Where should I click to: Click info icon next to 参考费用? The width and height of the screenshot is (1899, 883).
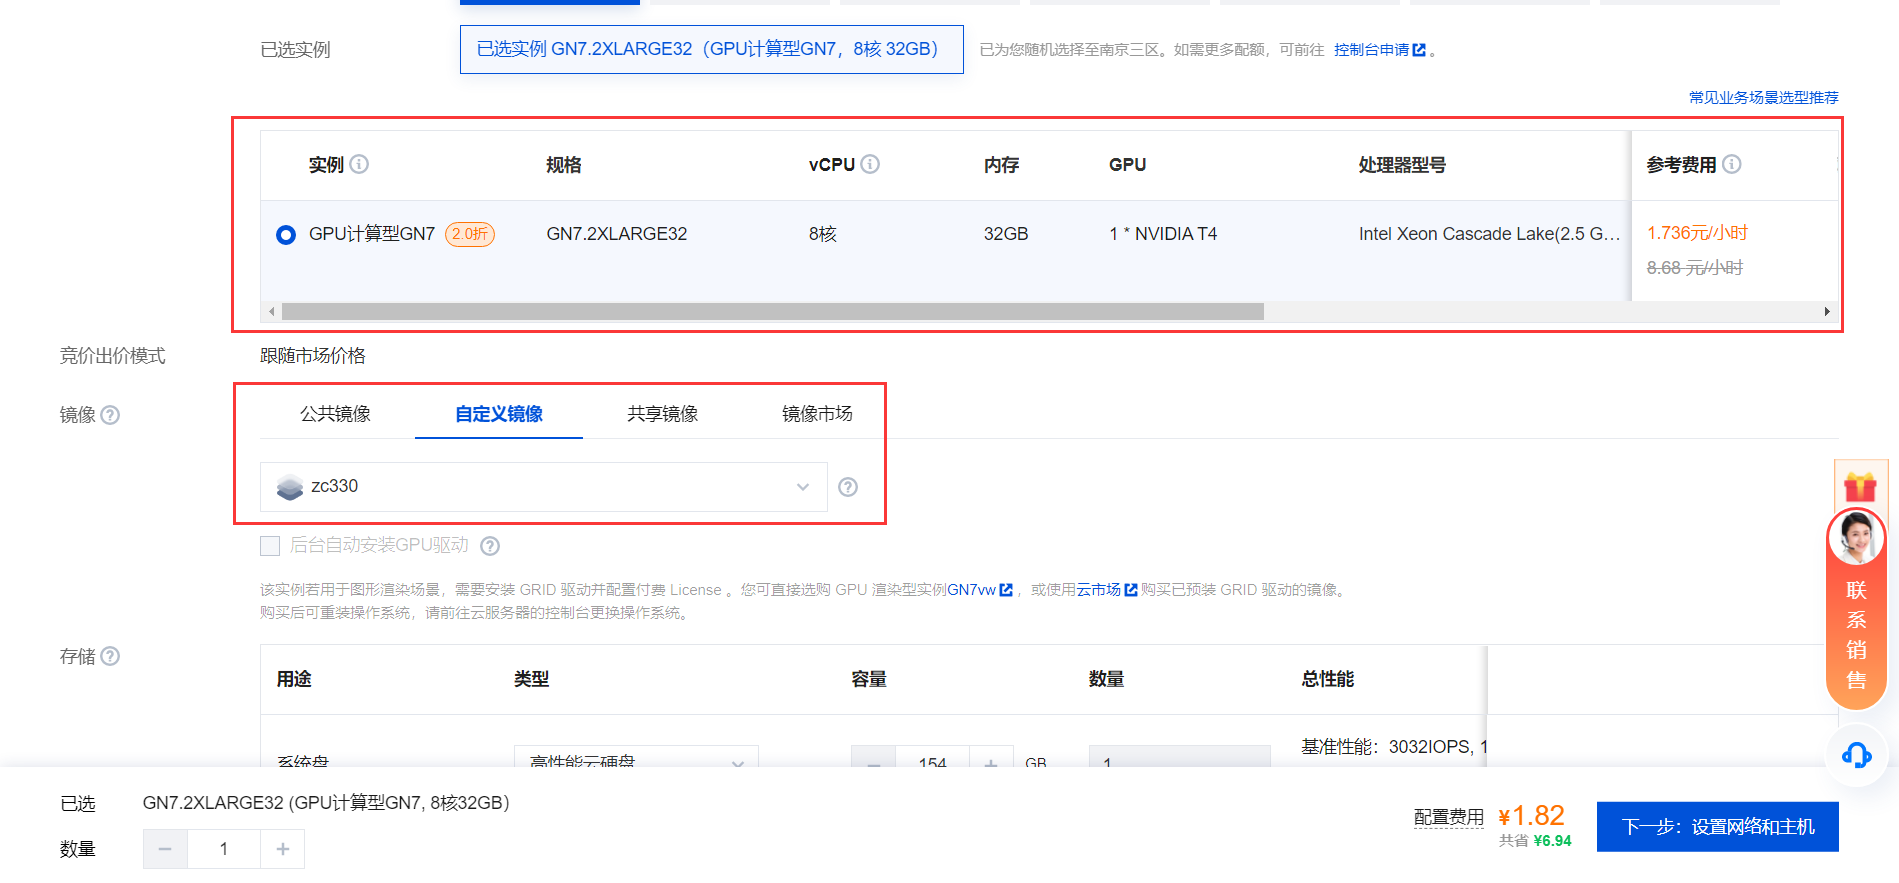(1732, 164)
